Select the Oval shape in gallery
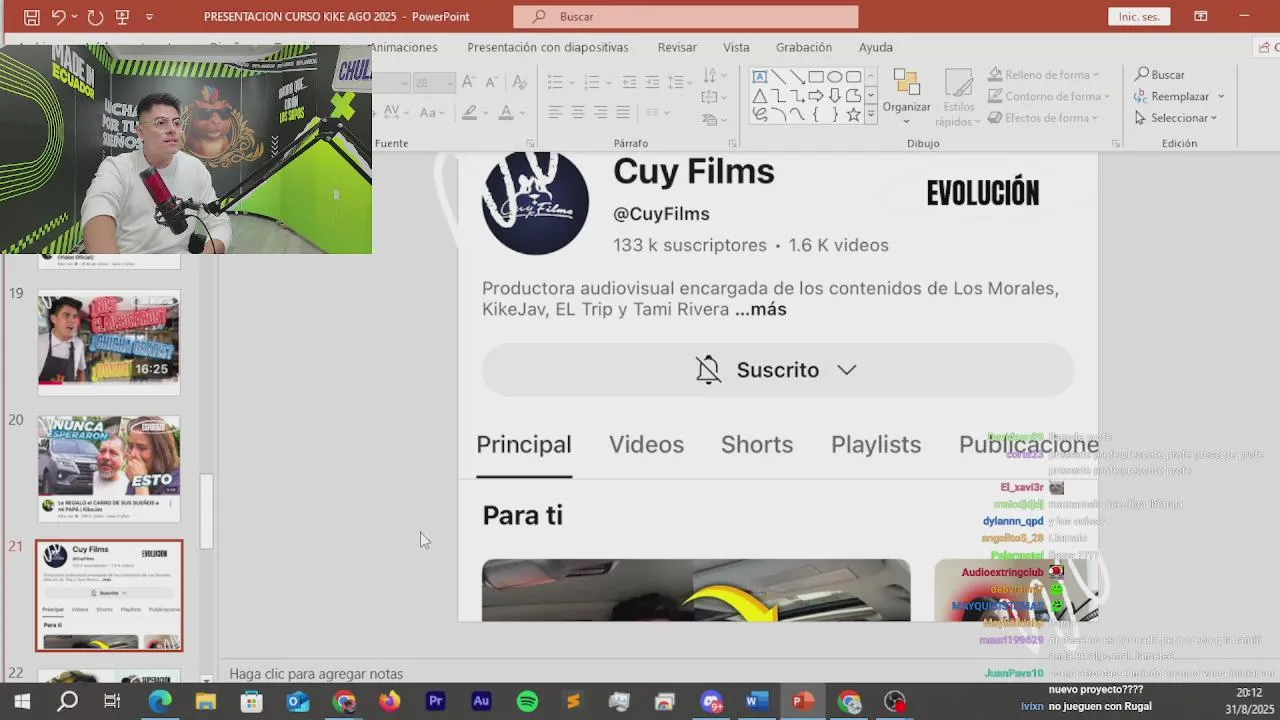The image size is (1280, 720). pyautogui.click(x=835, y=77)
